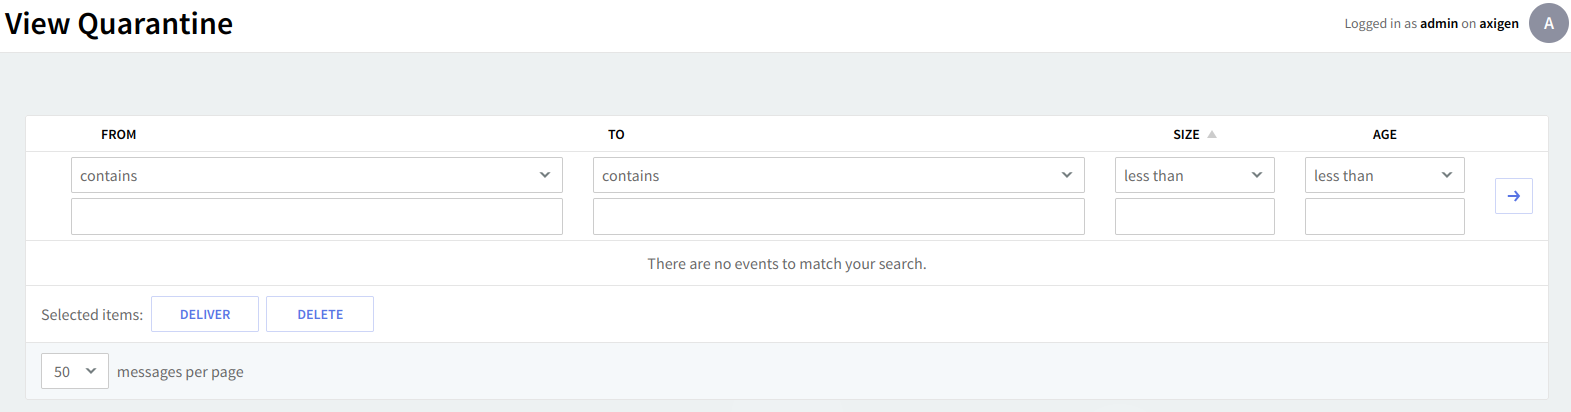1571x412 pixels.
Task: Sort by the TO column header
Action: point(616,134)
